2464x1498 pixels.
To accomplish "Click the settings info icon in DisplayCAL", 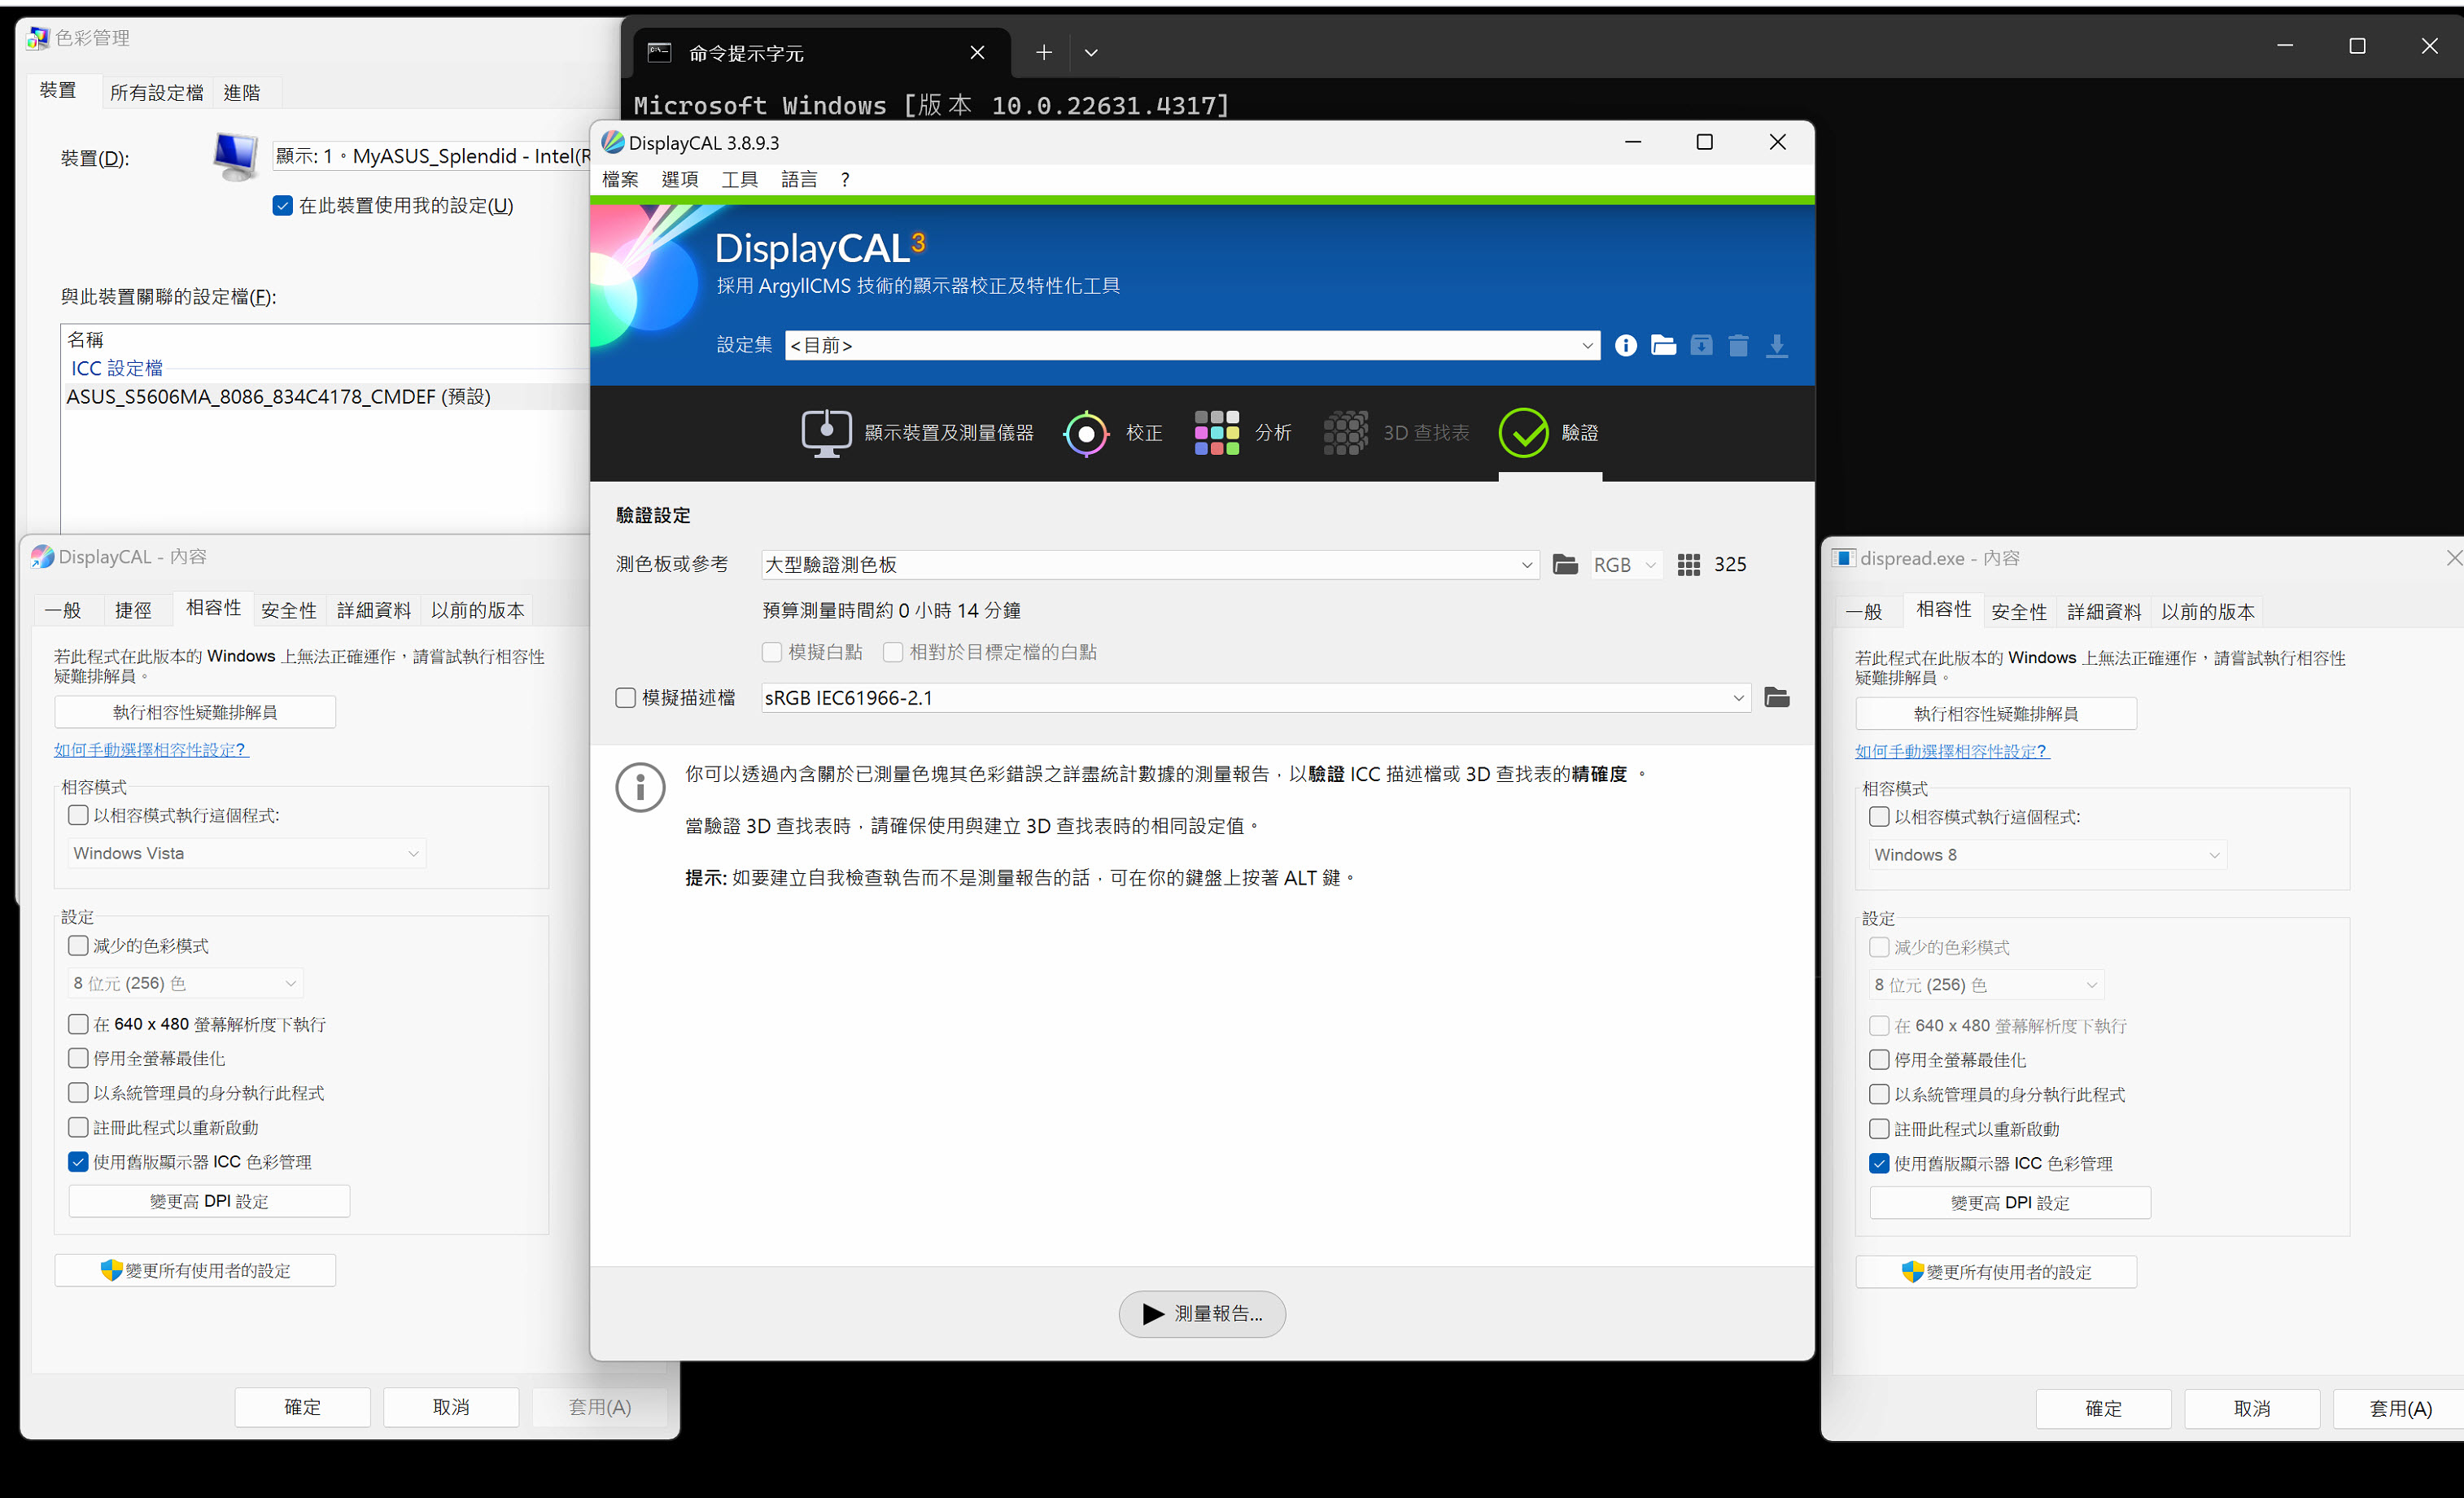I will tap(1625, 345).
